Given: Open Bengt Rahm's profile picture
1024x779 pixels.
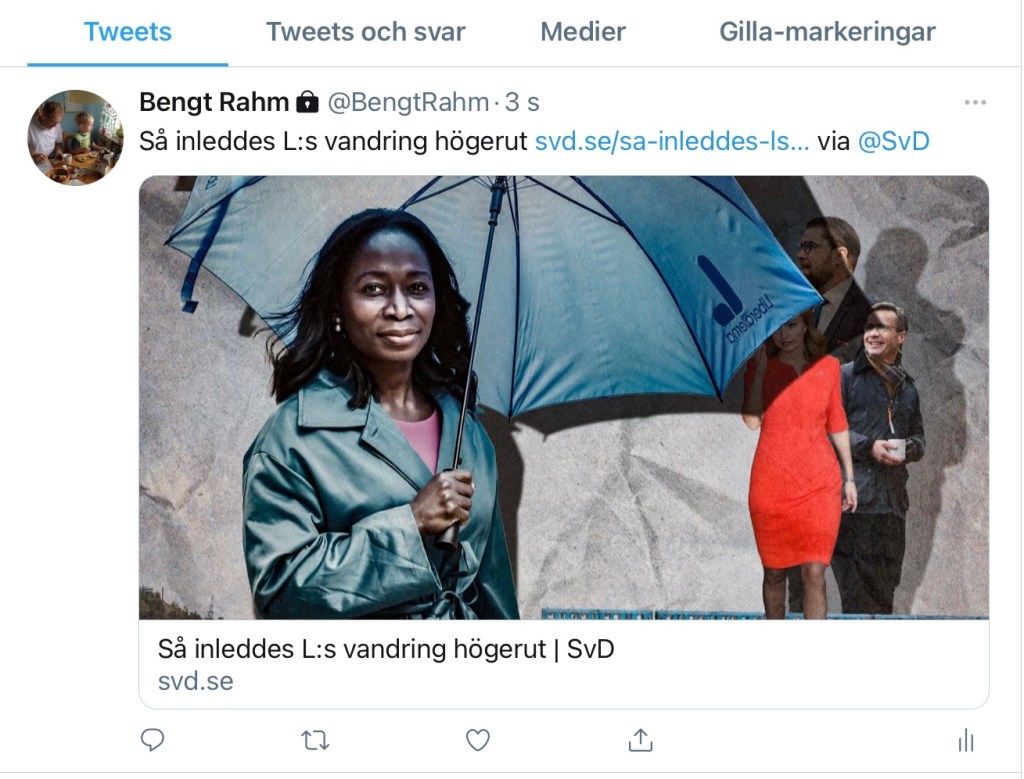Looking at the screenshot, I should click(x=75, y=137).
